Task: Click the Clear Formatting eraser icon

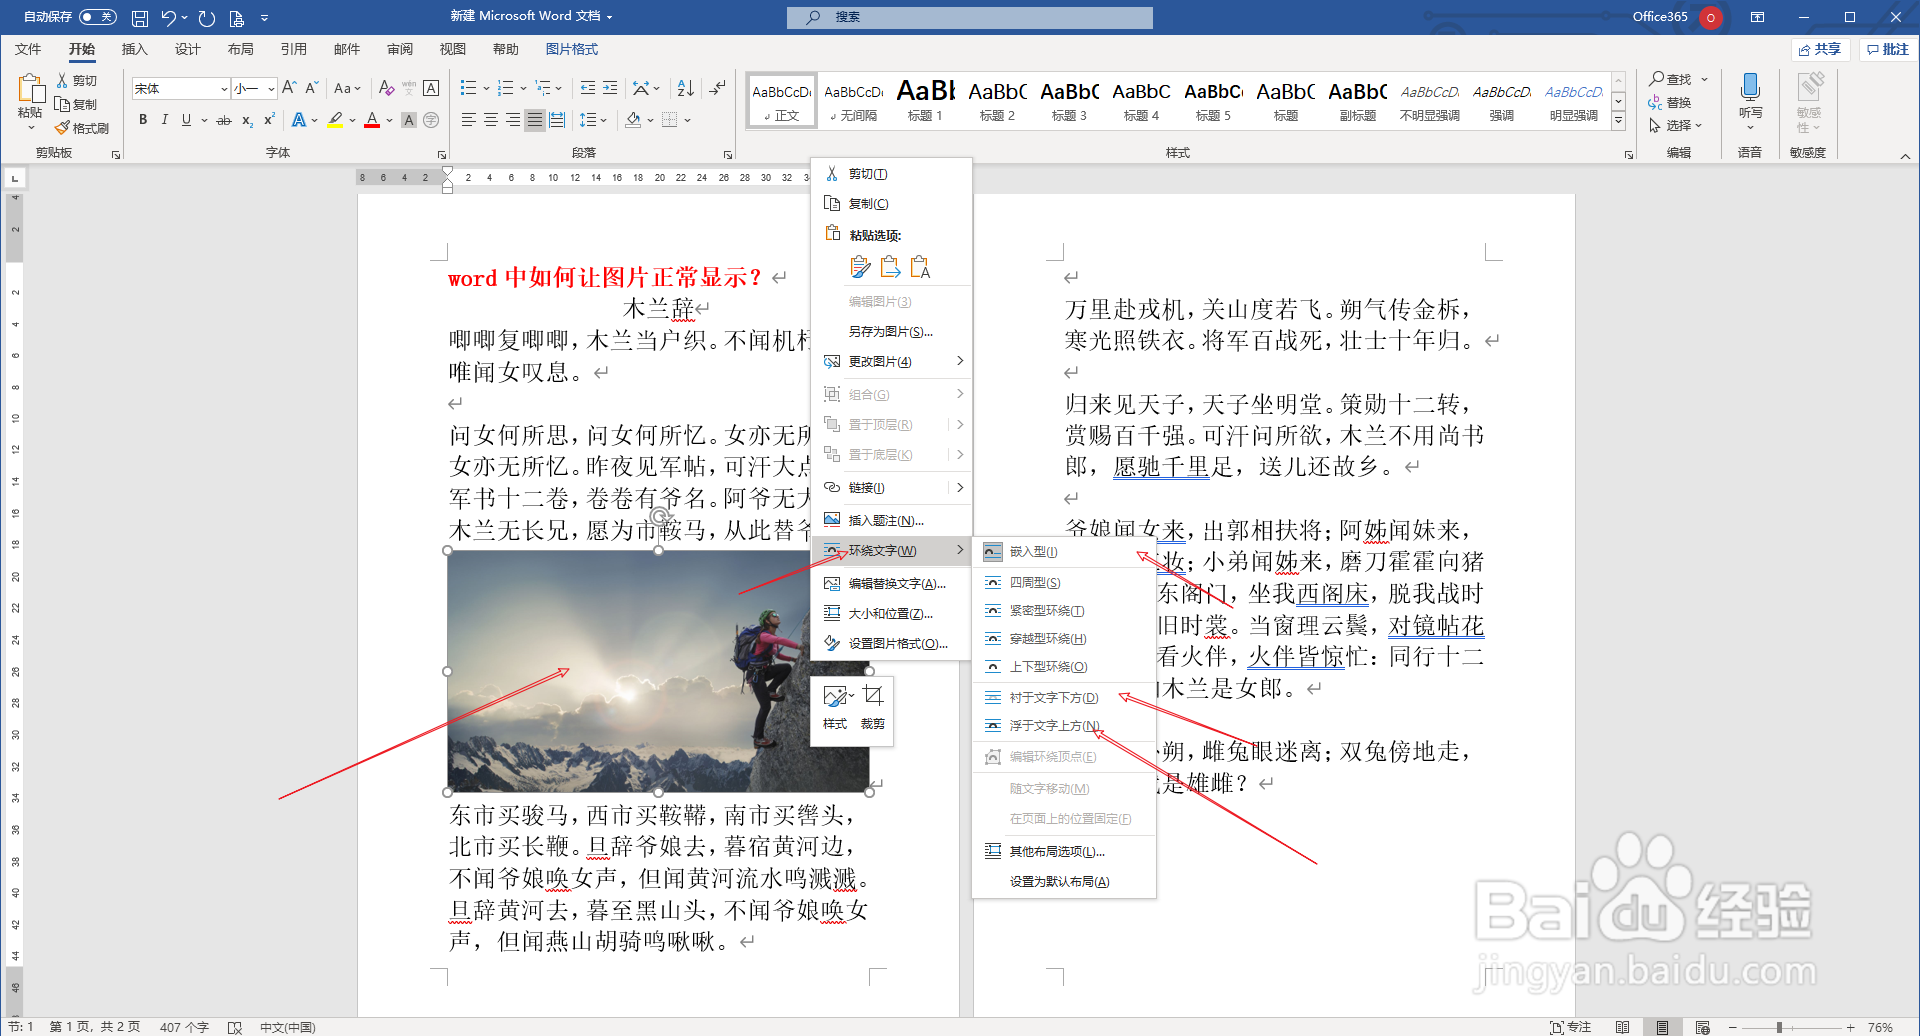Action: (x=386, y=88)
